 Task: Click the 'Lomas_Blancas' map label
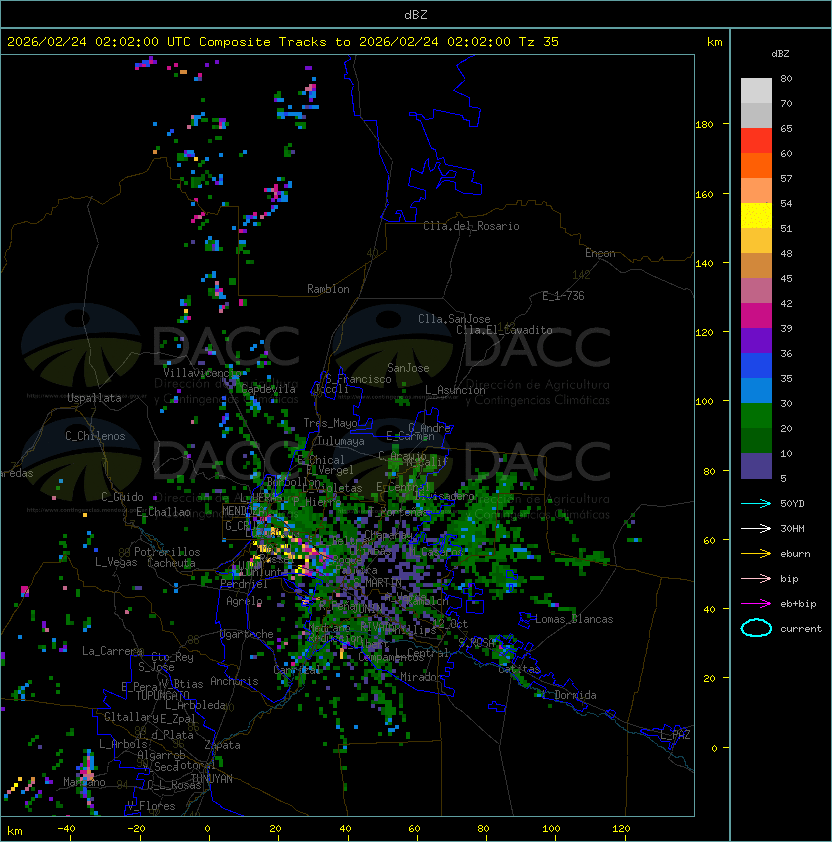click(x=574, y=619)
